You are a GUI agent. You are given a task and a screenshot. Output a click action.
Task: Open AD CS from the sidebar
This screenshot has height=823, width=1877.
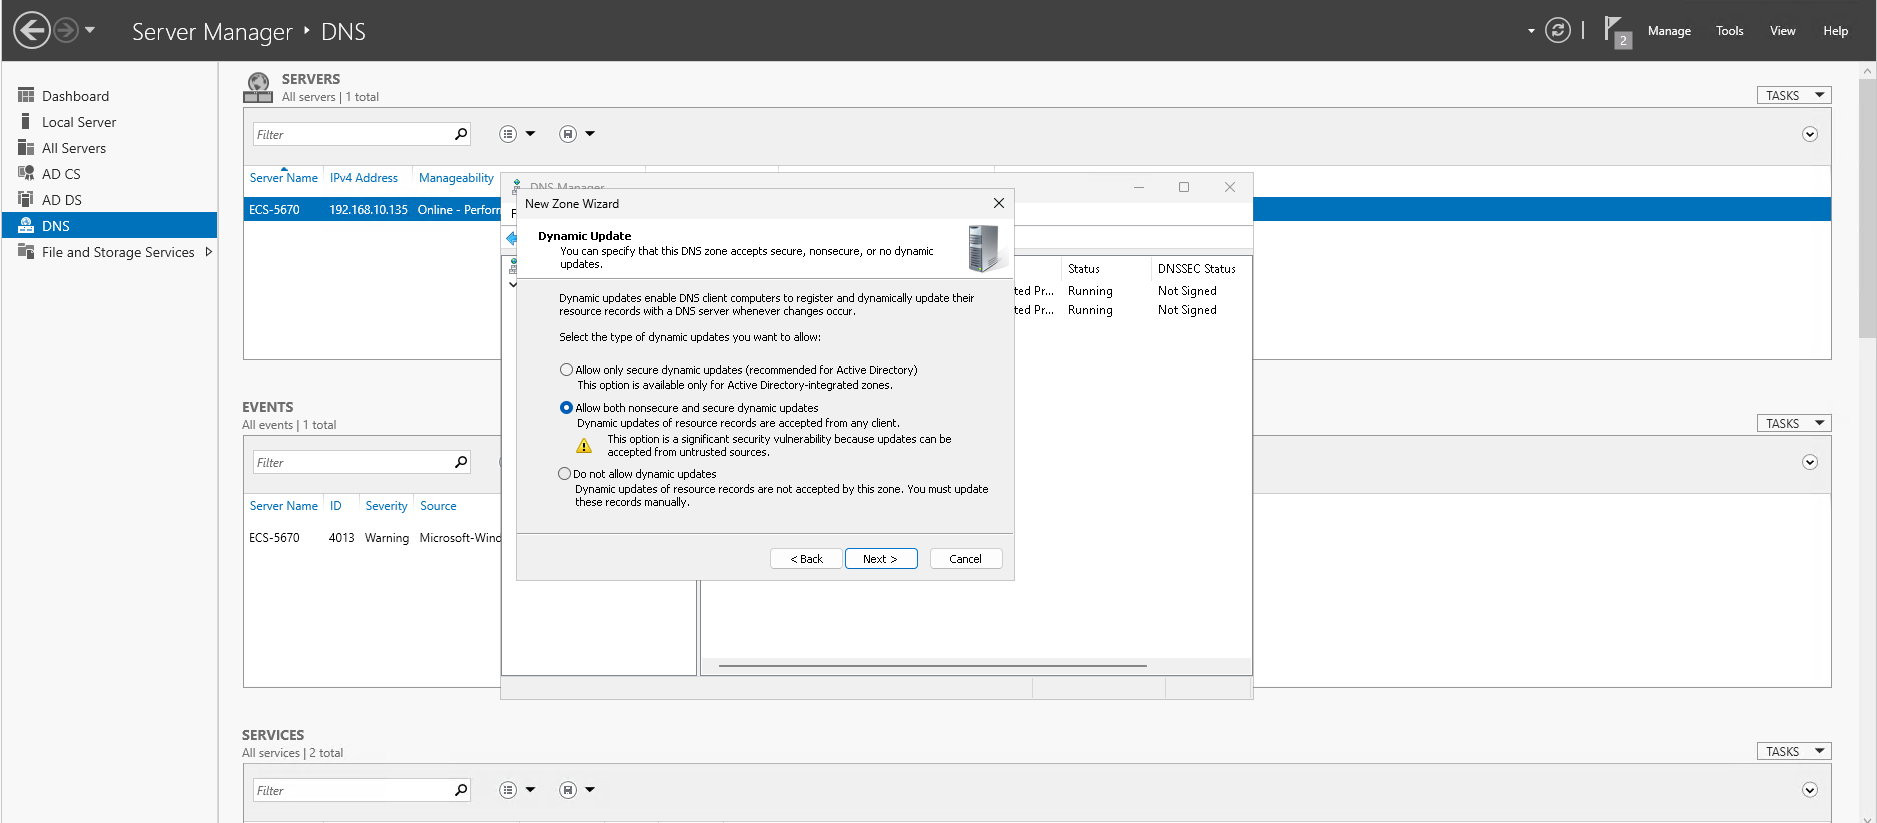(60, 174)
